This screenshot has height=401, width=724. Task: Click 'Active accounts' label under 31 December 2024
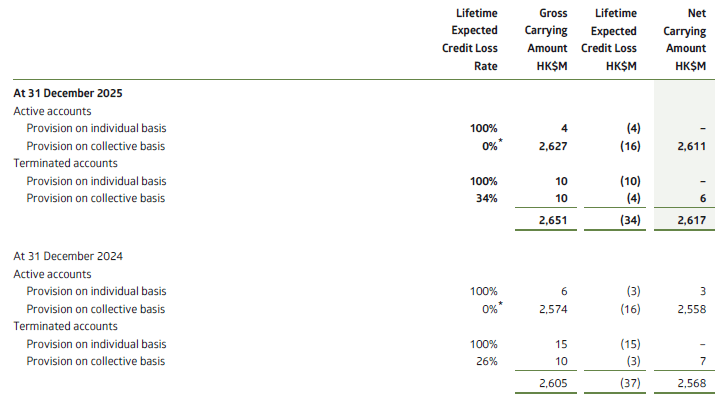53,273
